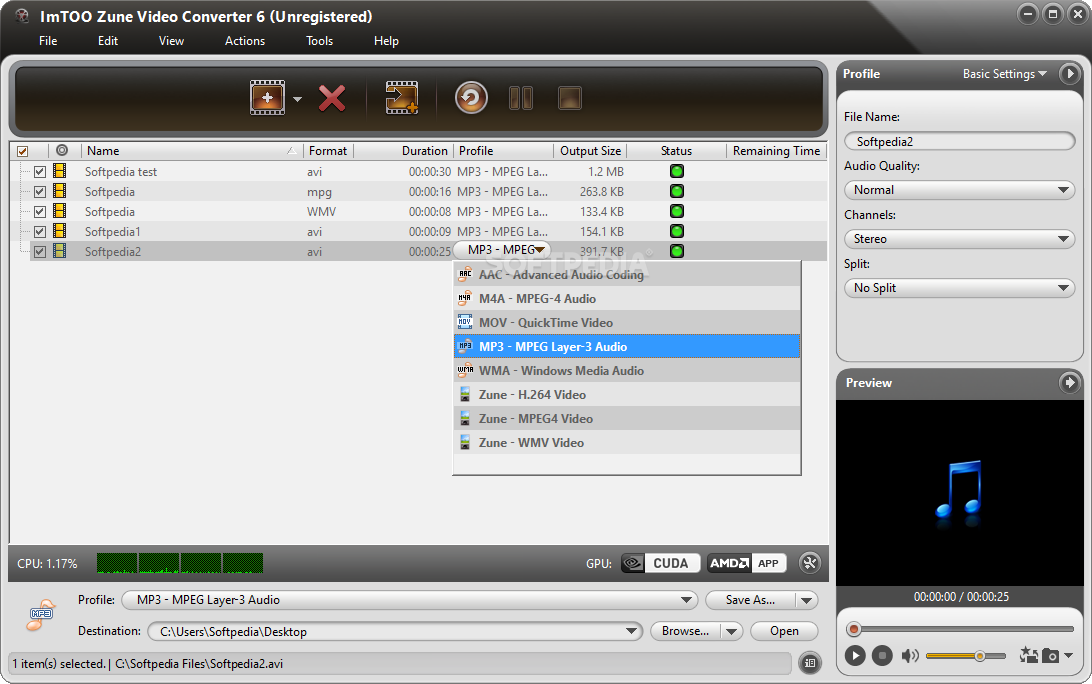Mute the preview speaker icon
Screen dimensions: 1092x684
910,655
